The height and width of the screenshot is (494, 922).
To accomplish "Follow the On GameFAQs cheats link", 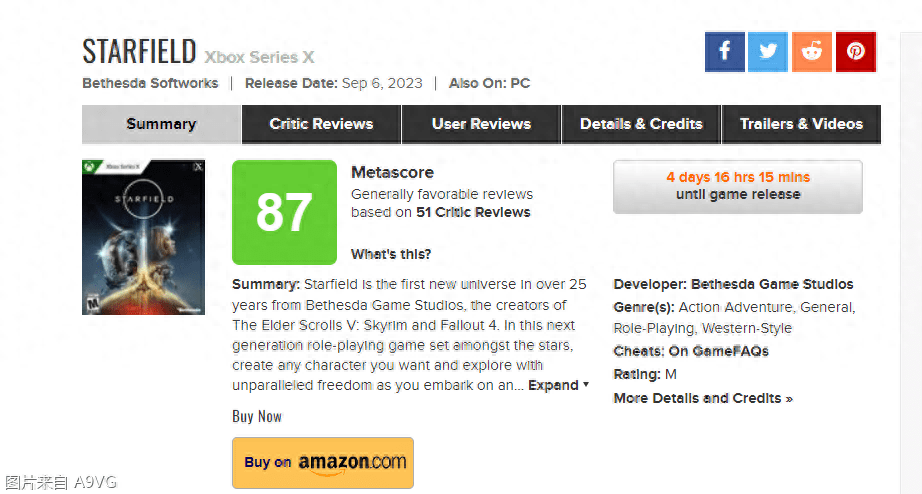I will point(719,351).
